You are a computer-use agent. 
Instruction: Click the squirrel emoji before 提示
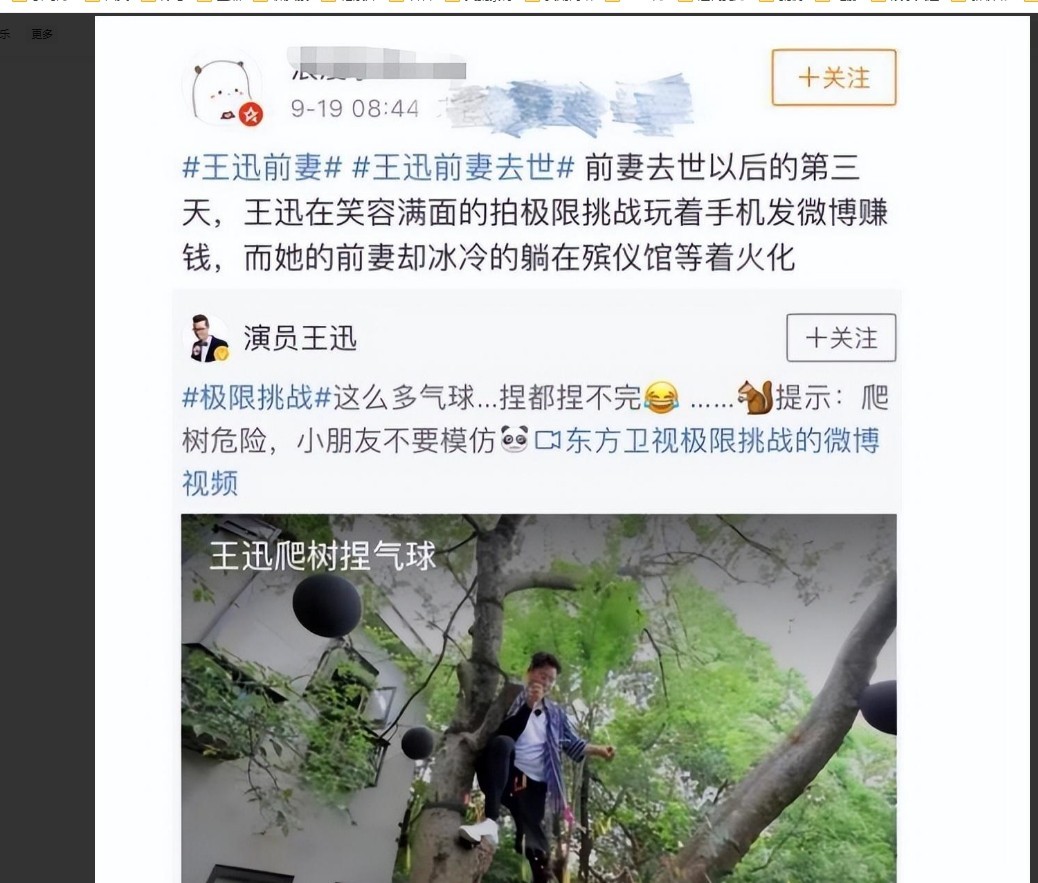point(755,397)
